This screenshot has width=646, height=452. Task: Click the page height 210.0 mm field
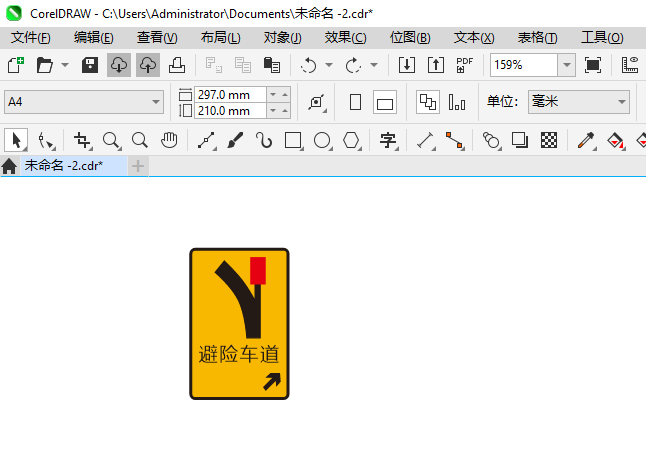click(230, 111)
